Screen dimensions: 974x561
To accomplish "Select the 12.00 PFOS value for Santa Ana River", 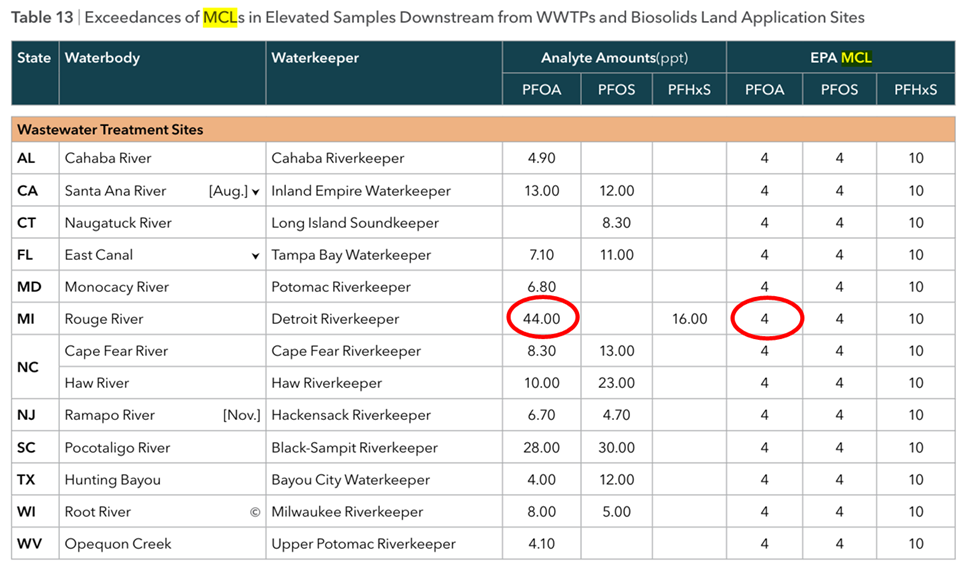I will click(x=616, y=190).
